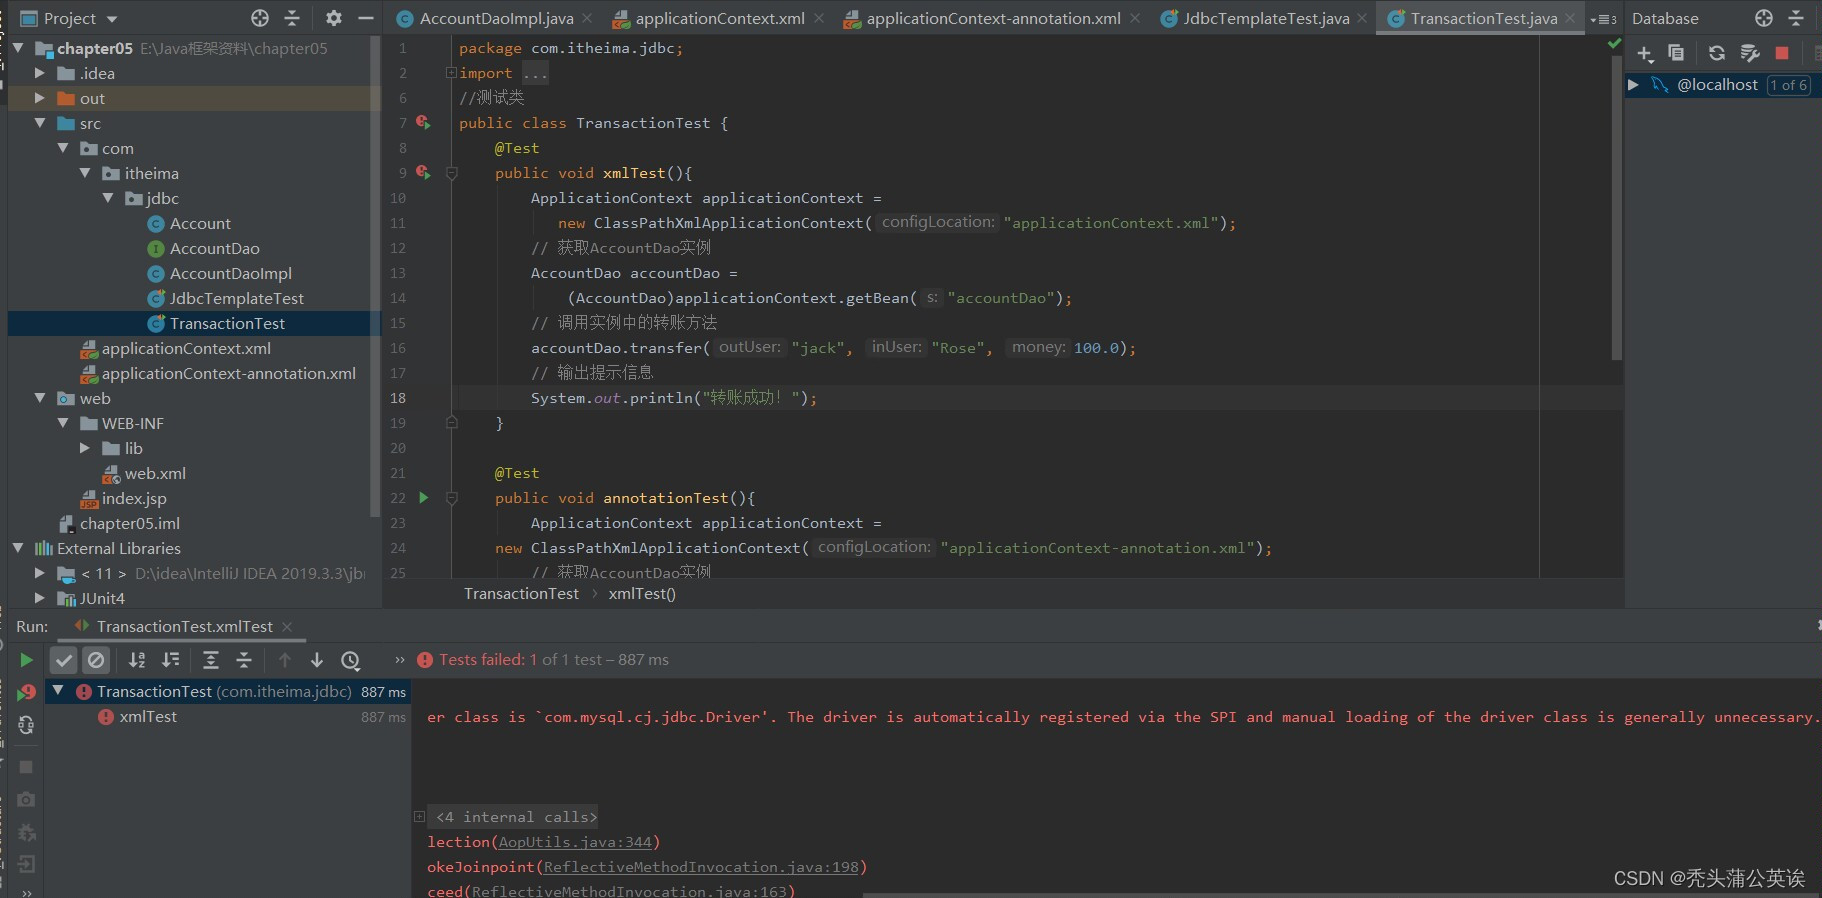Screen dimensions: 1822x898
Task: Click the red stop icon in Database panel
Action: point(1782,53)
